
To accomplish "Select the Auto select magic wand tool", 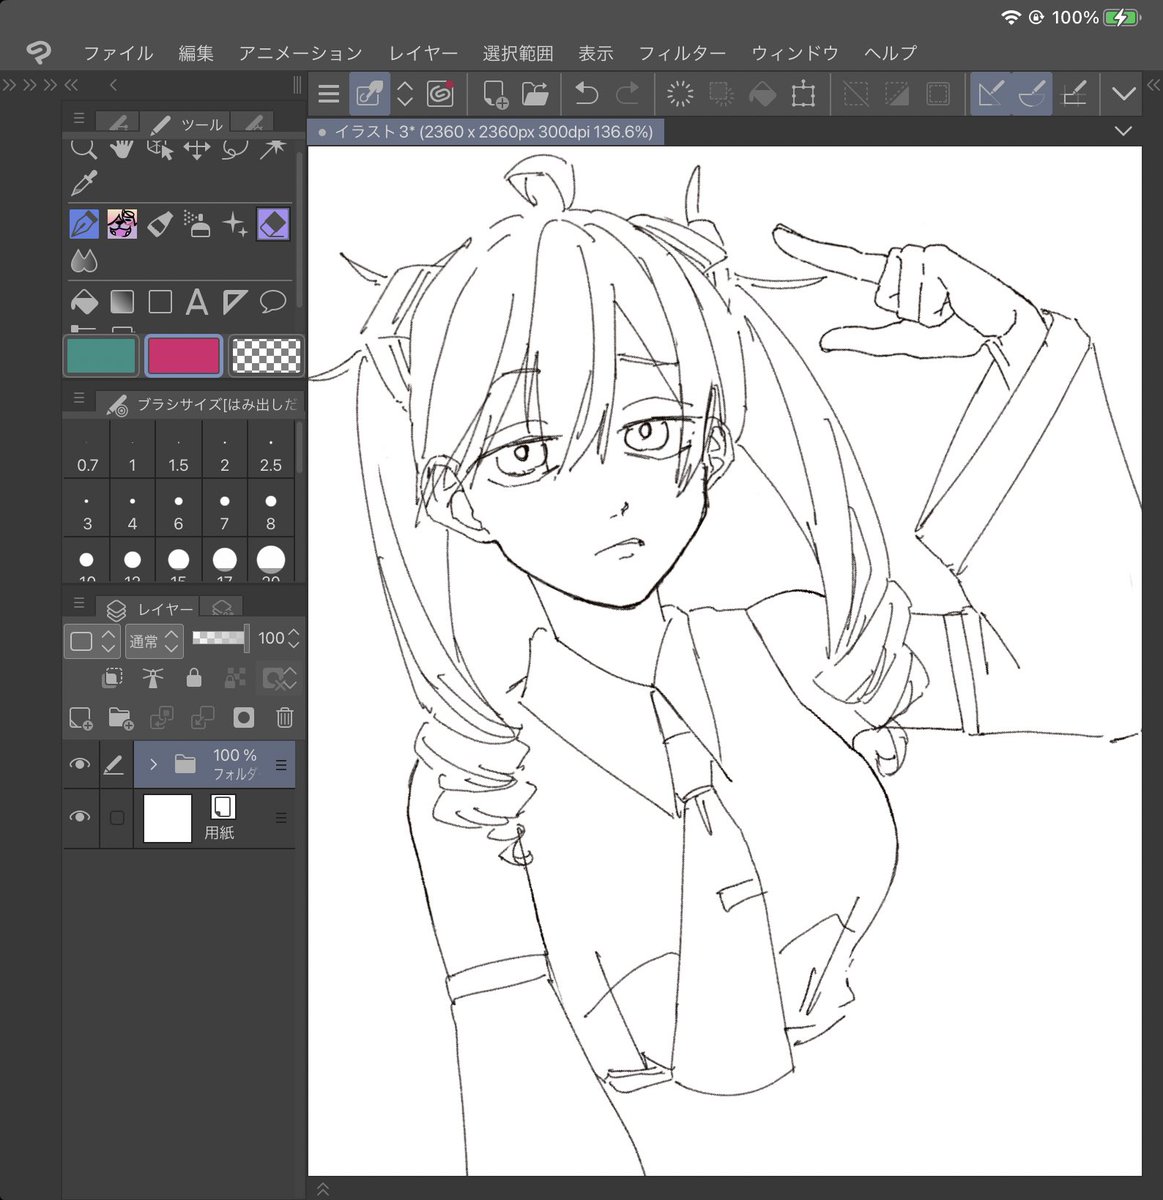I will [x=273, y=150].
